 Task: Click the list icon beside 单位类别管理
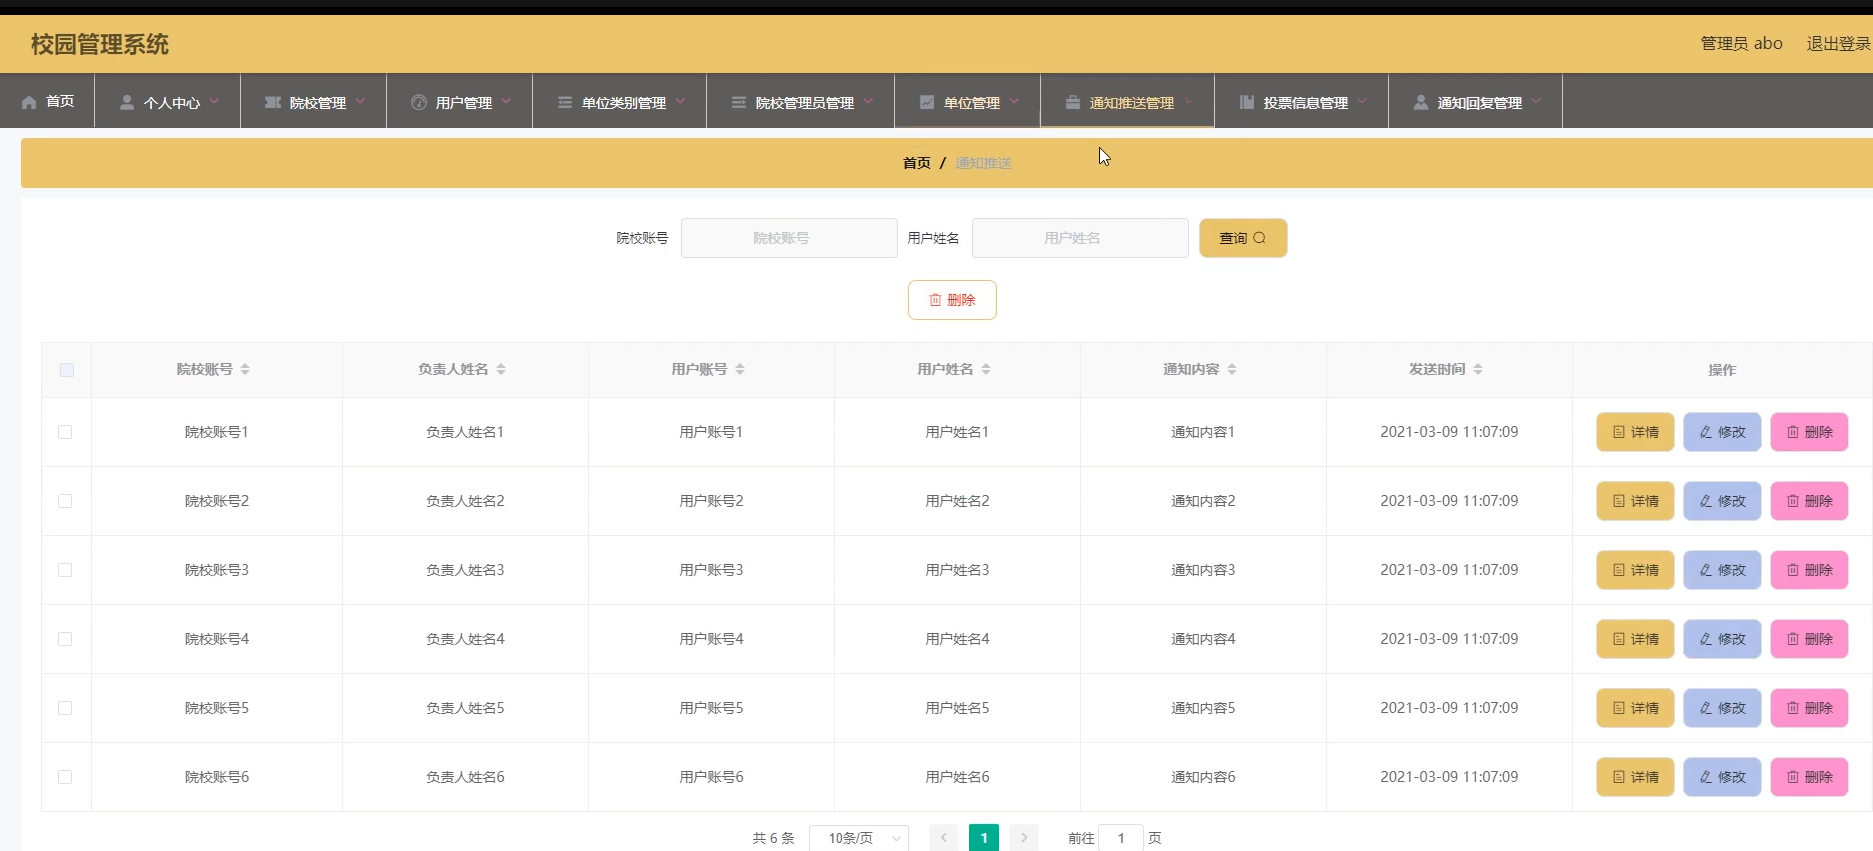(x=565, y=102)
